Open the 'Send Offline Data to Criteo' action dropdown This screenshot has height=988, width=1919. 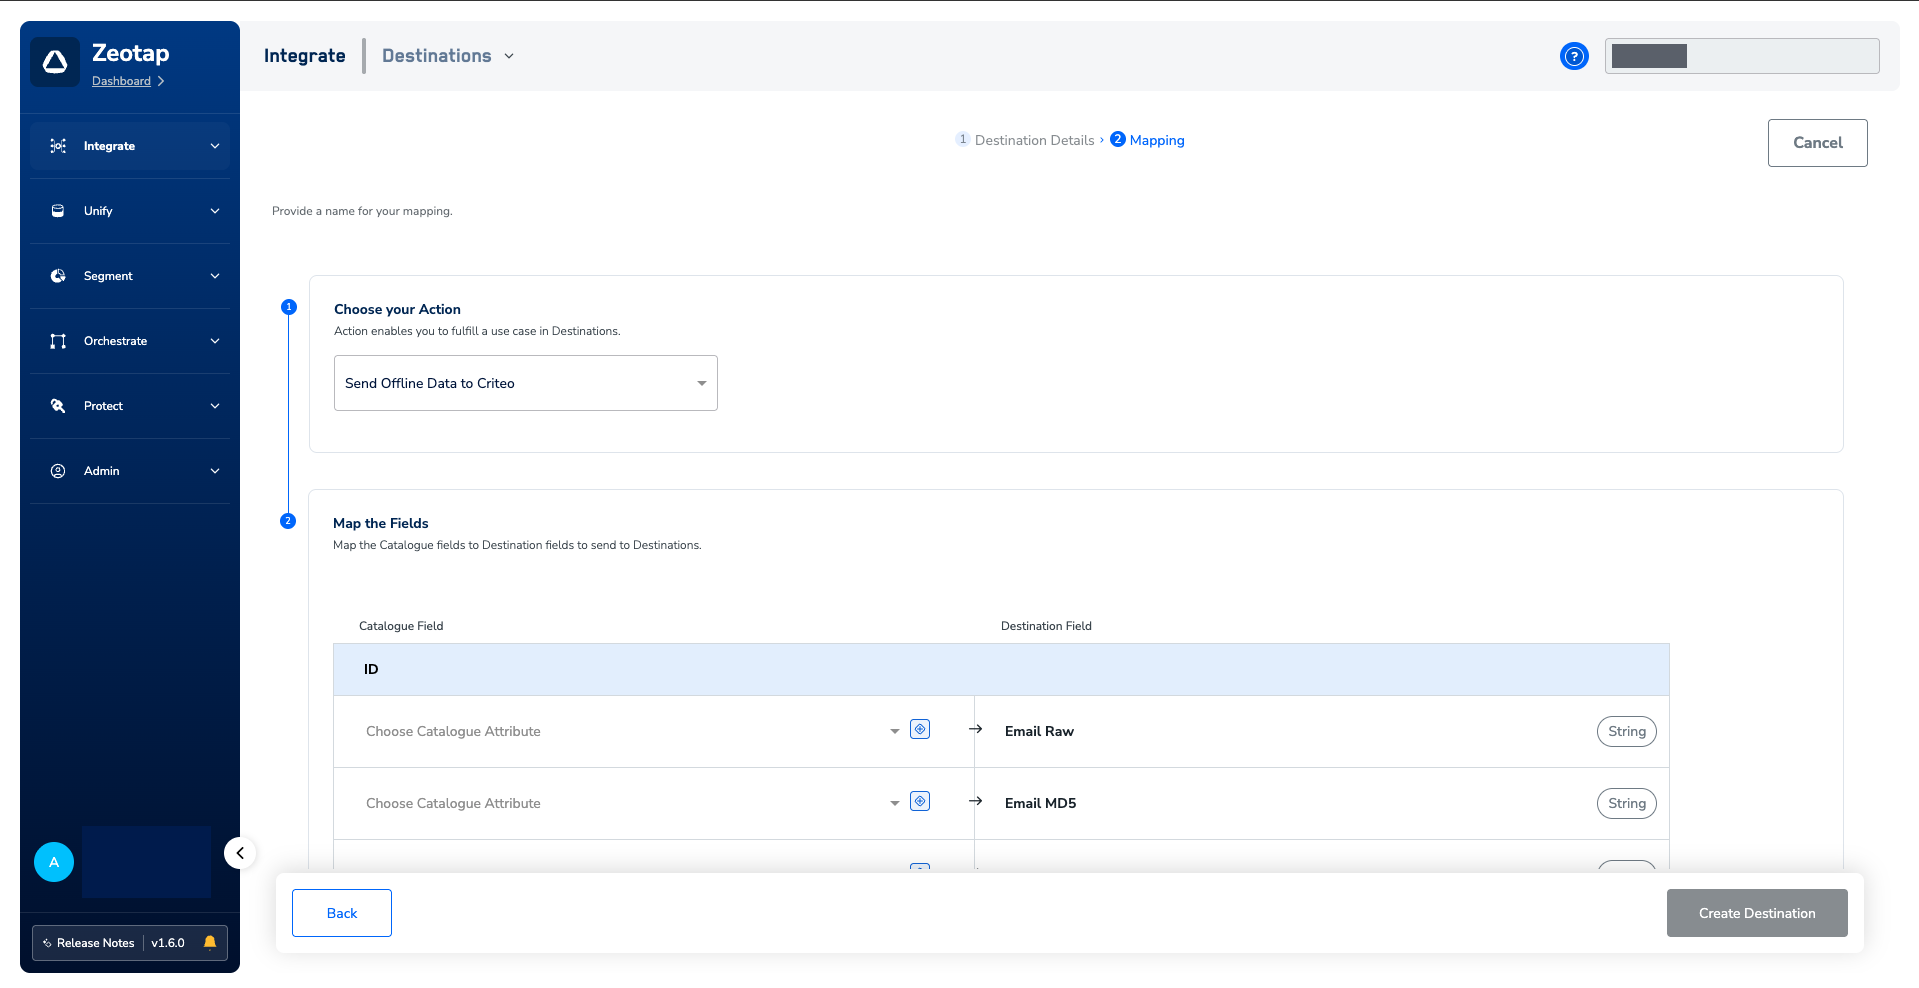526,383
